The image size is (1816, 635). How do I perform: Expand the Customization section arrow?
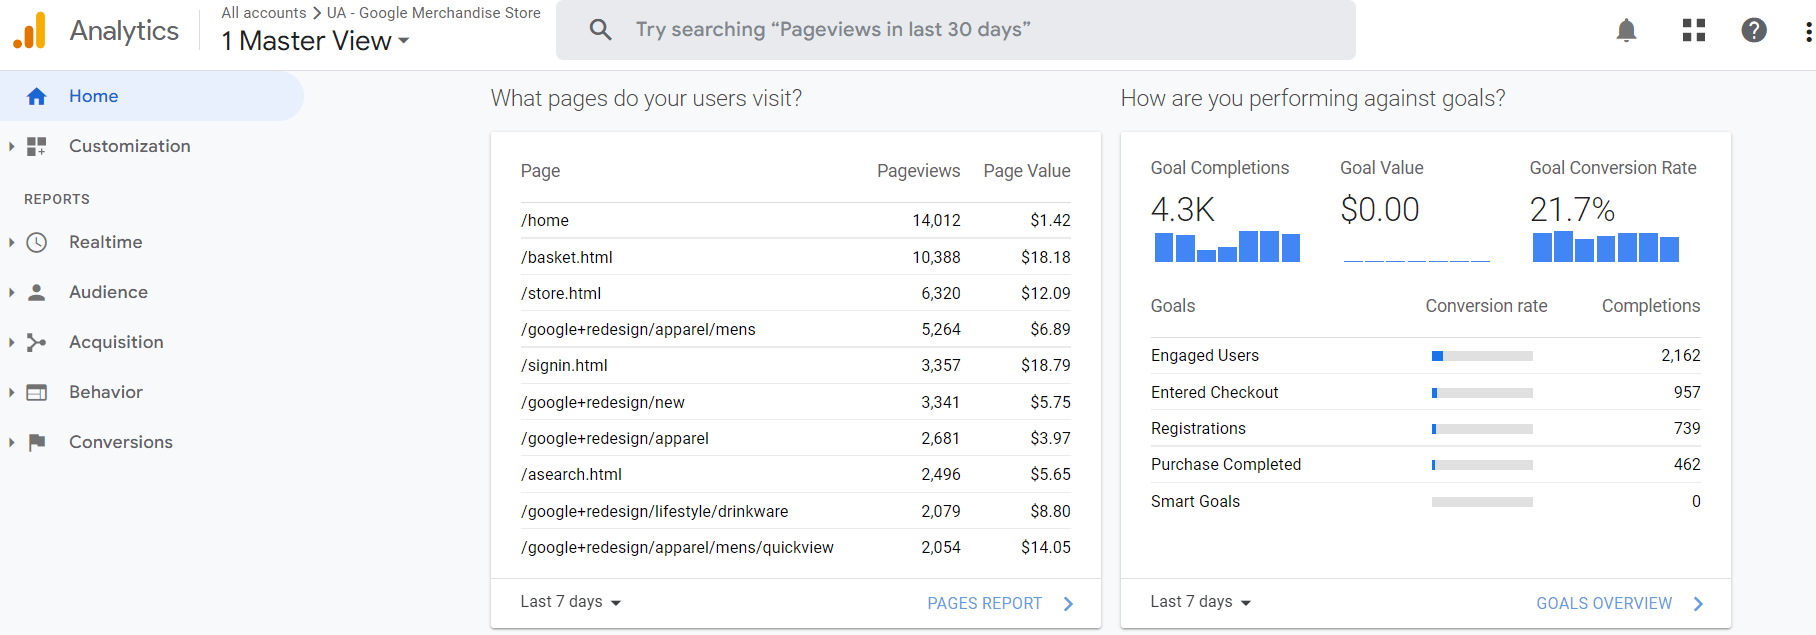coord(11,146)
